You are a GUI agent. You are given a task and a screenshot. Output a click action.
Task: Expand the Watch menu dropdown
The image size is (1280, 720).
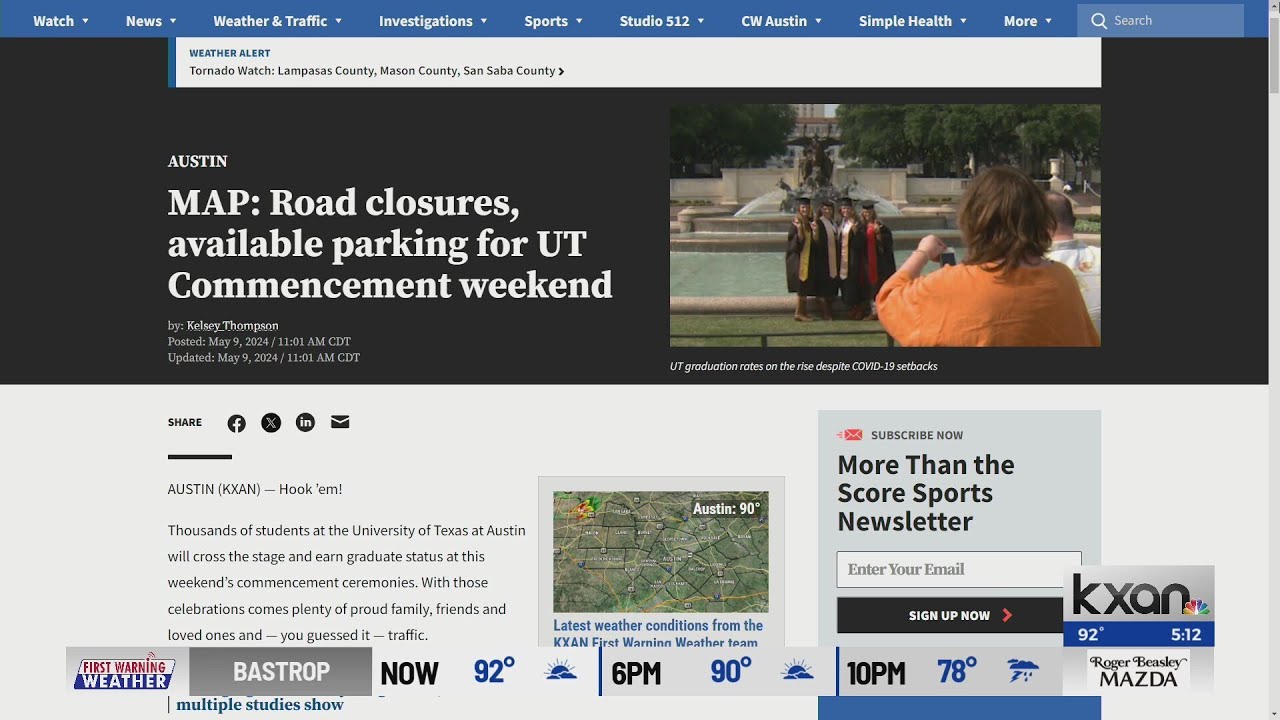pyautogui.click(x=85, y=21)
